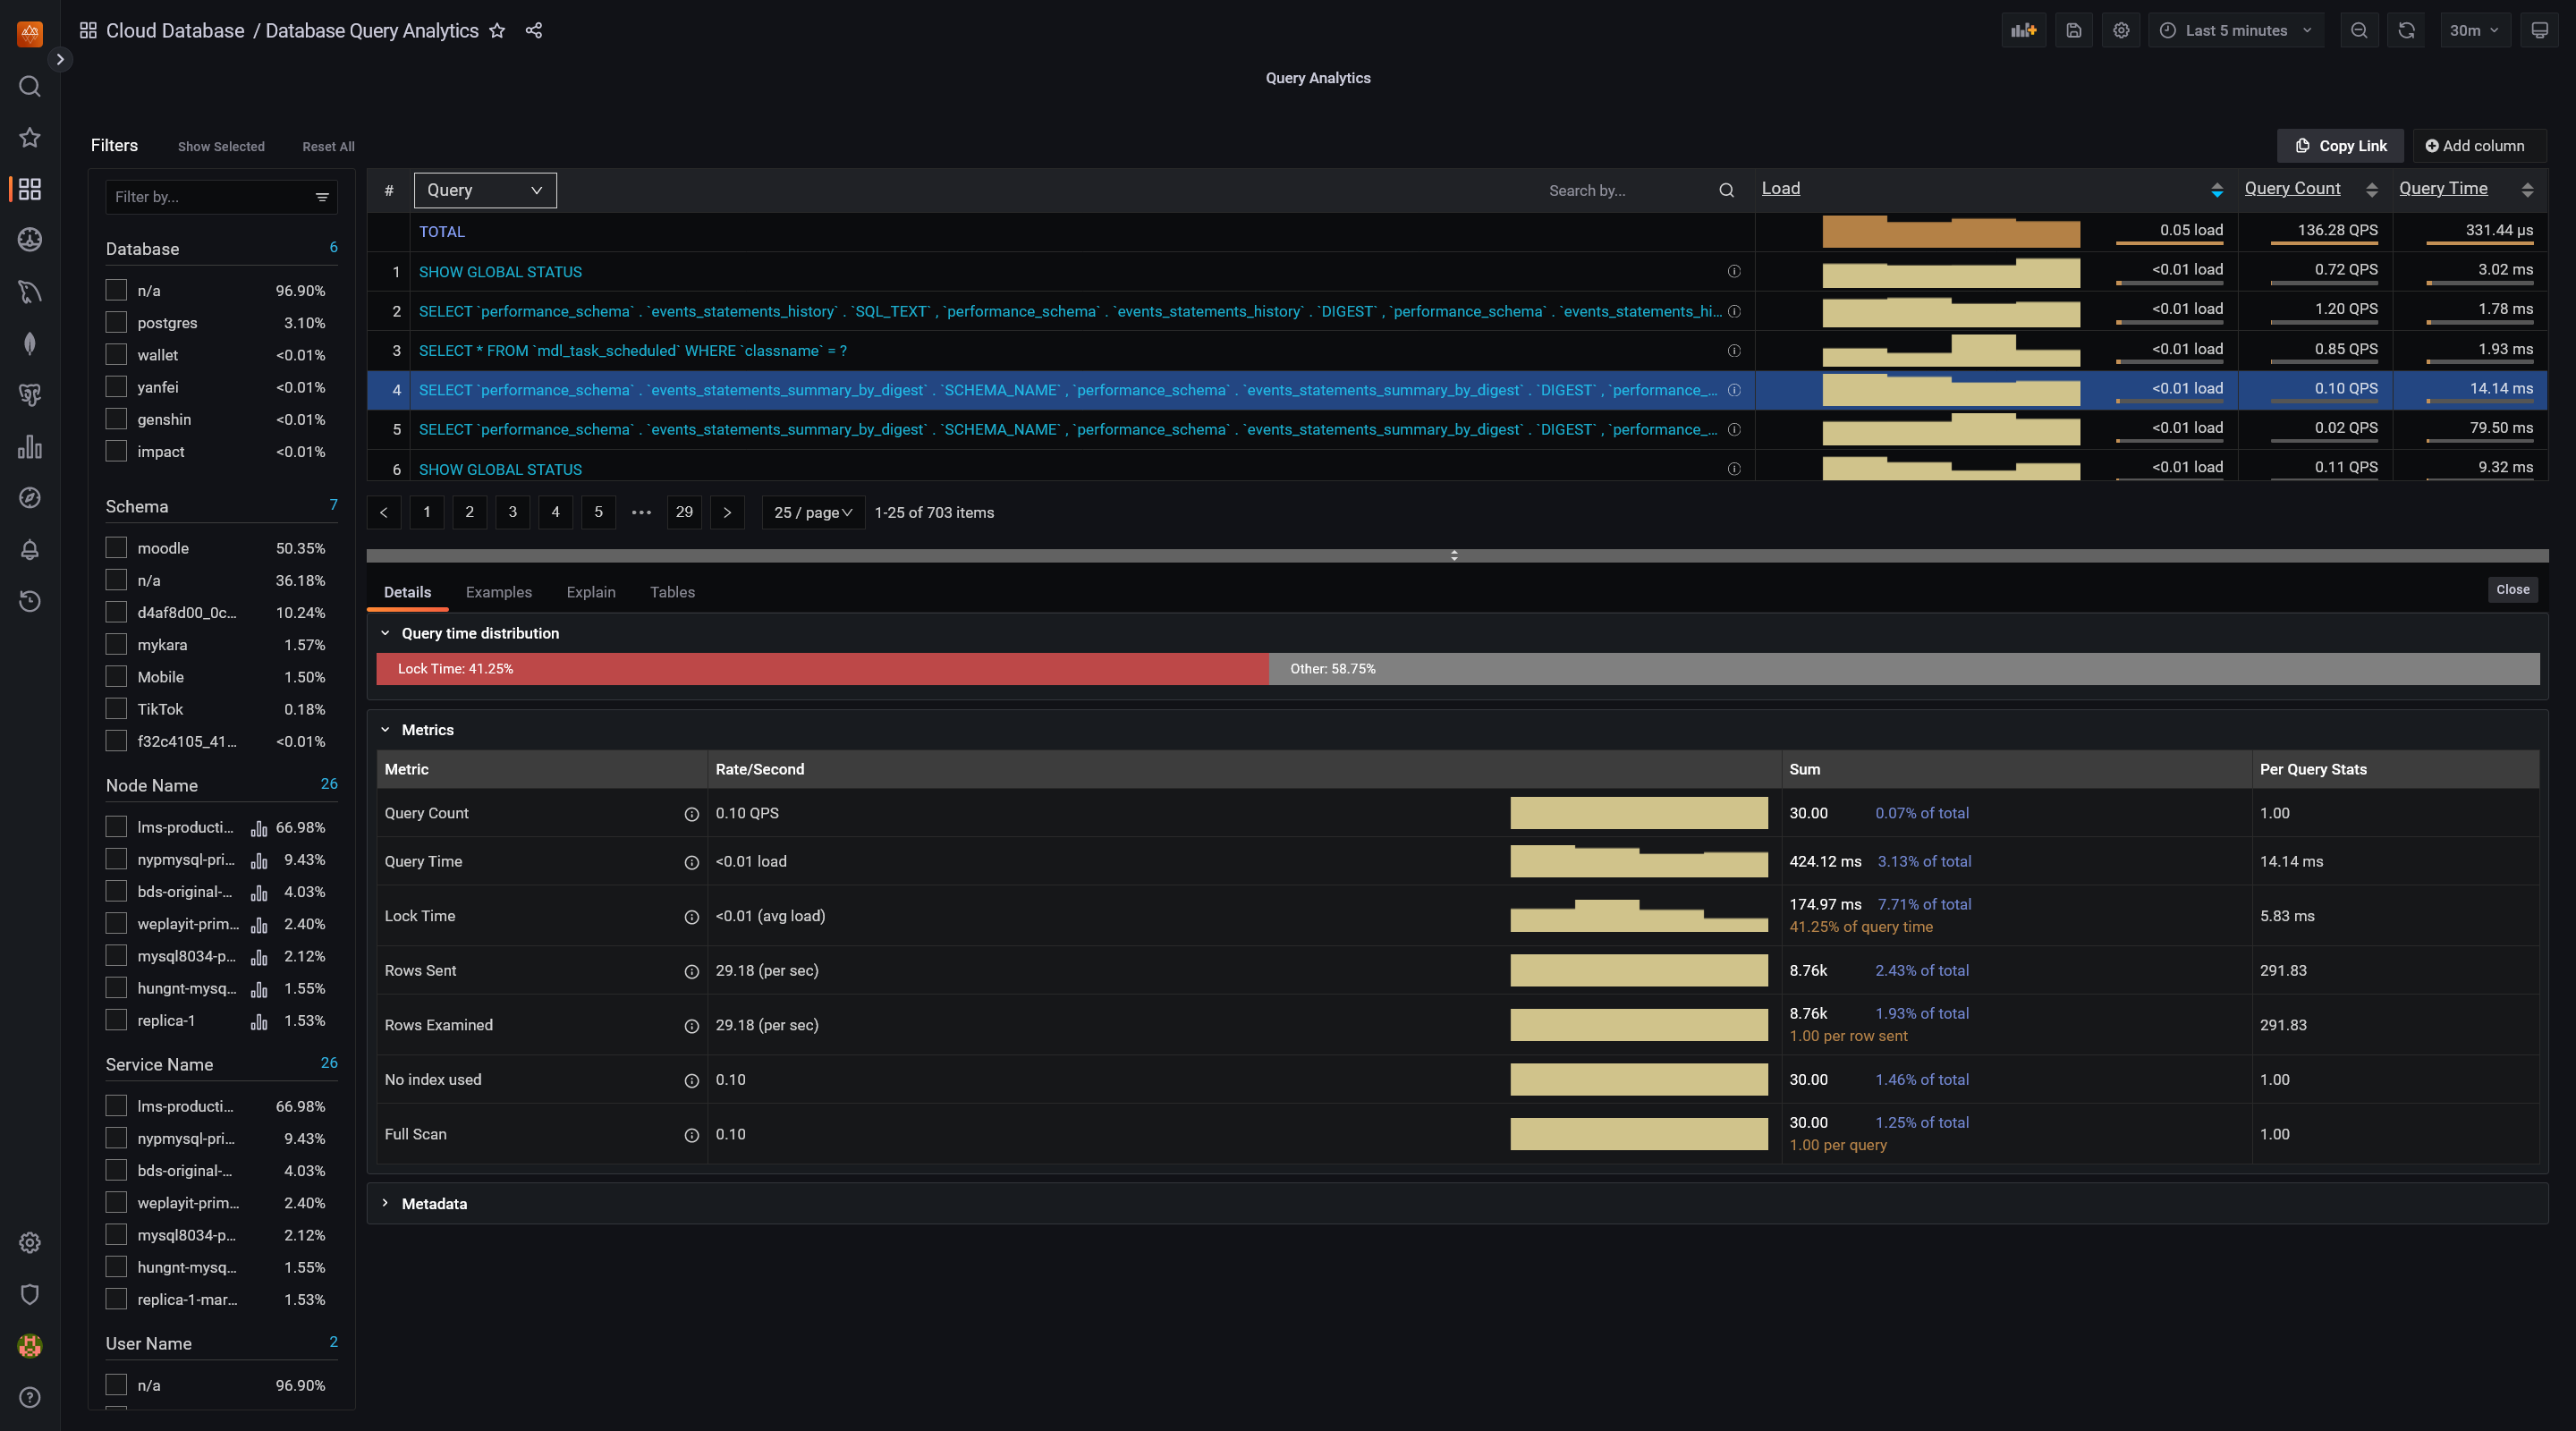Viewport: 2576px width, 1431px height.
Task: Check the genshin database filter
Action: (116, 419)
